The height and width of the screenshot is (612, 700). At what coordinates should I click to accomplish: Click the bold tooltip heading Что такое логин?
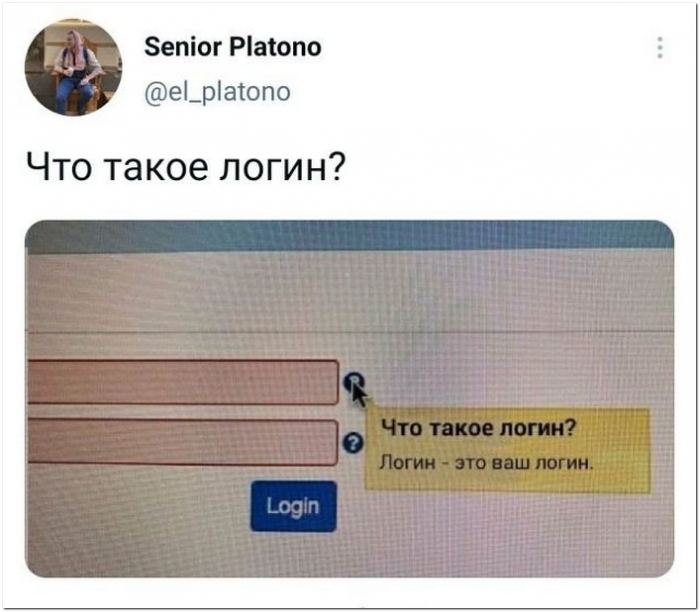point(478,428)
